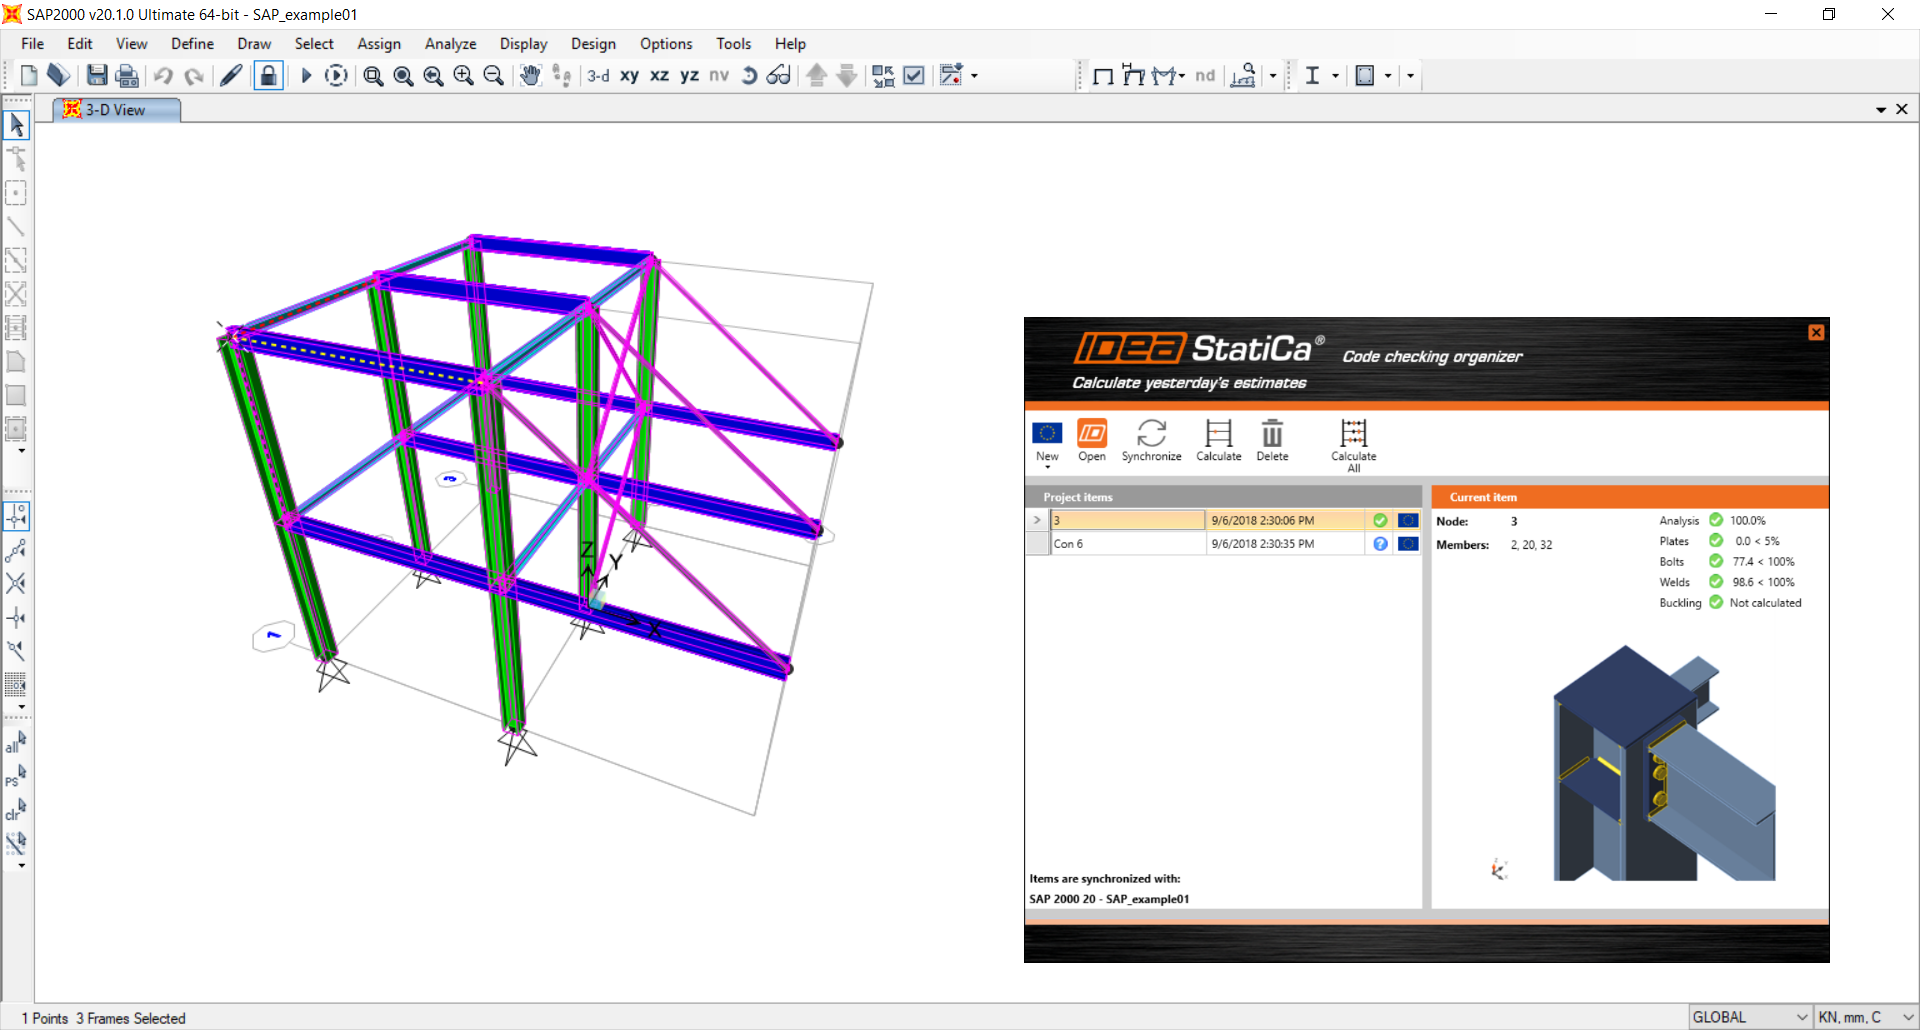Click the Save floppy disk icon
Image resolution: width=1920 pixels, height=1030 pixels.
click(97, 76)
